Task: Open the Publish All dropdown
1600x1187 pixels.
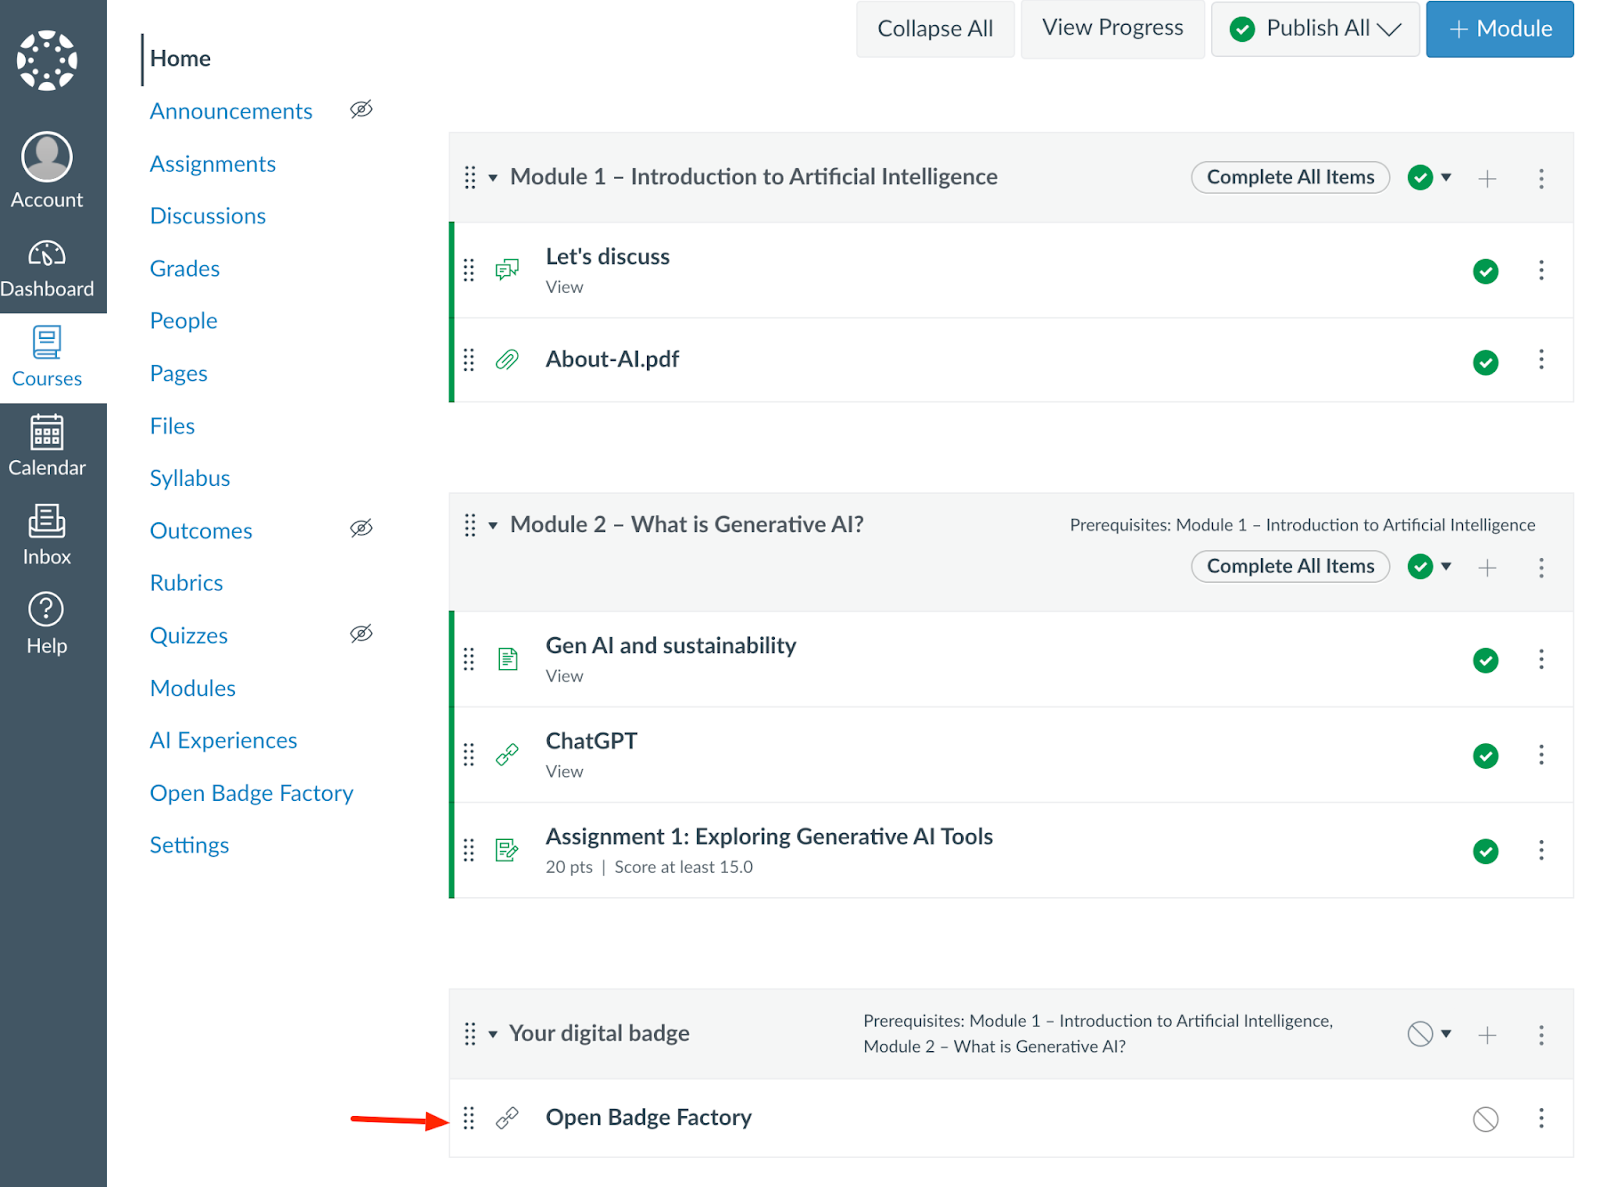Action: (x=1315, y=29)
